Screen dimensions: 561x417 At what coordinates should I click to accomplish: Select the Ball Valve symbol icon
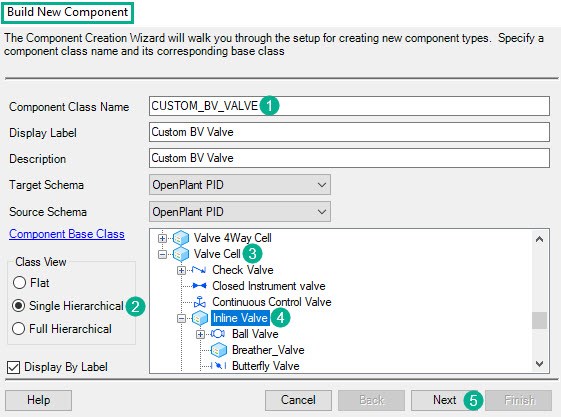(218, 334)
